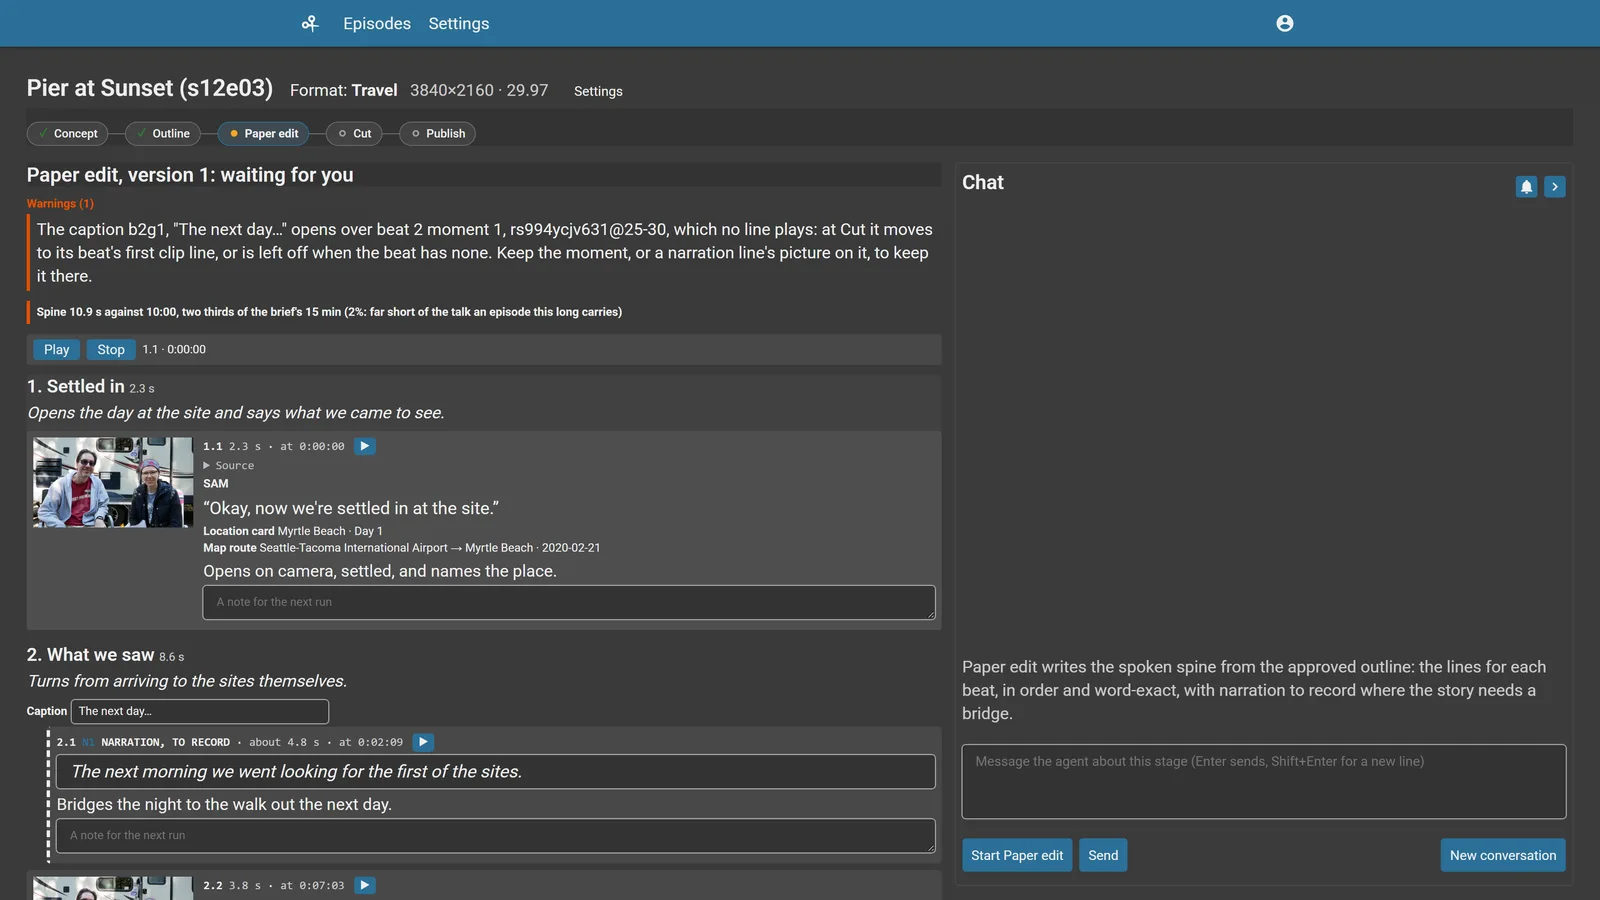The width and height of the screenshot is (1600, 900).
Task: Open the user account icon
Action: [1285, 23]
